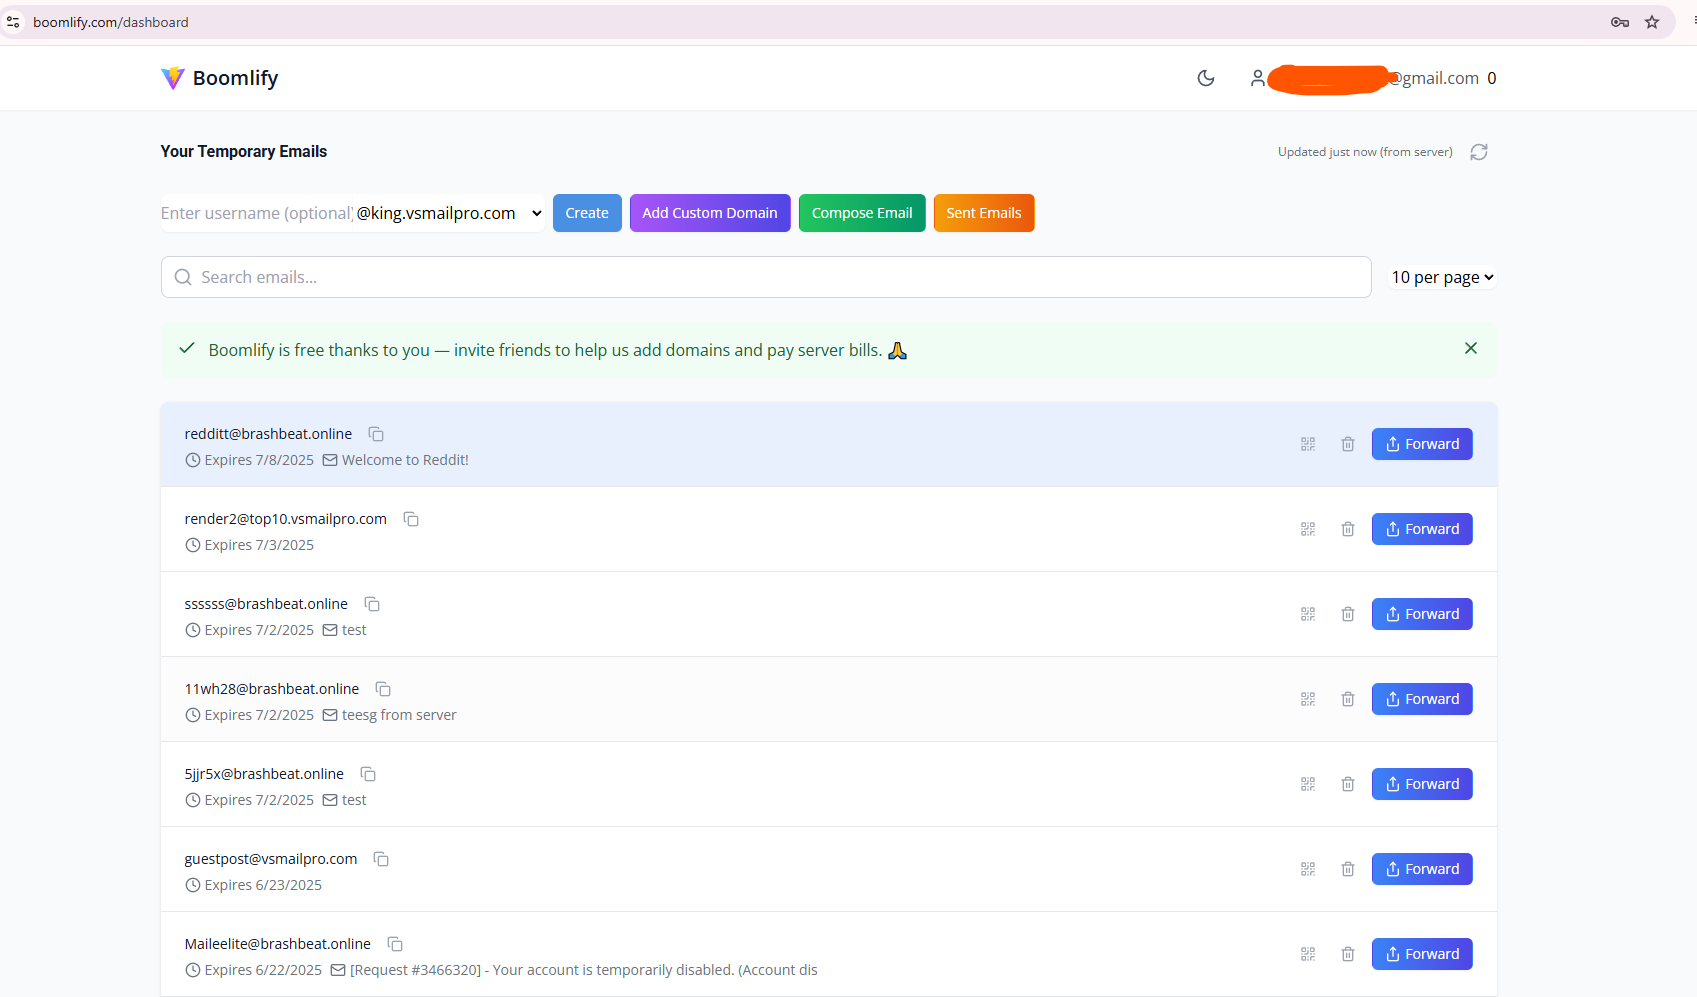This screenshot has height=997, width=1697.
Task: Click the Compose Email button
Action: pos(861,213)
